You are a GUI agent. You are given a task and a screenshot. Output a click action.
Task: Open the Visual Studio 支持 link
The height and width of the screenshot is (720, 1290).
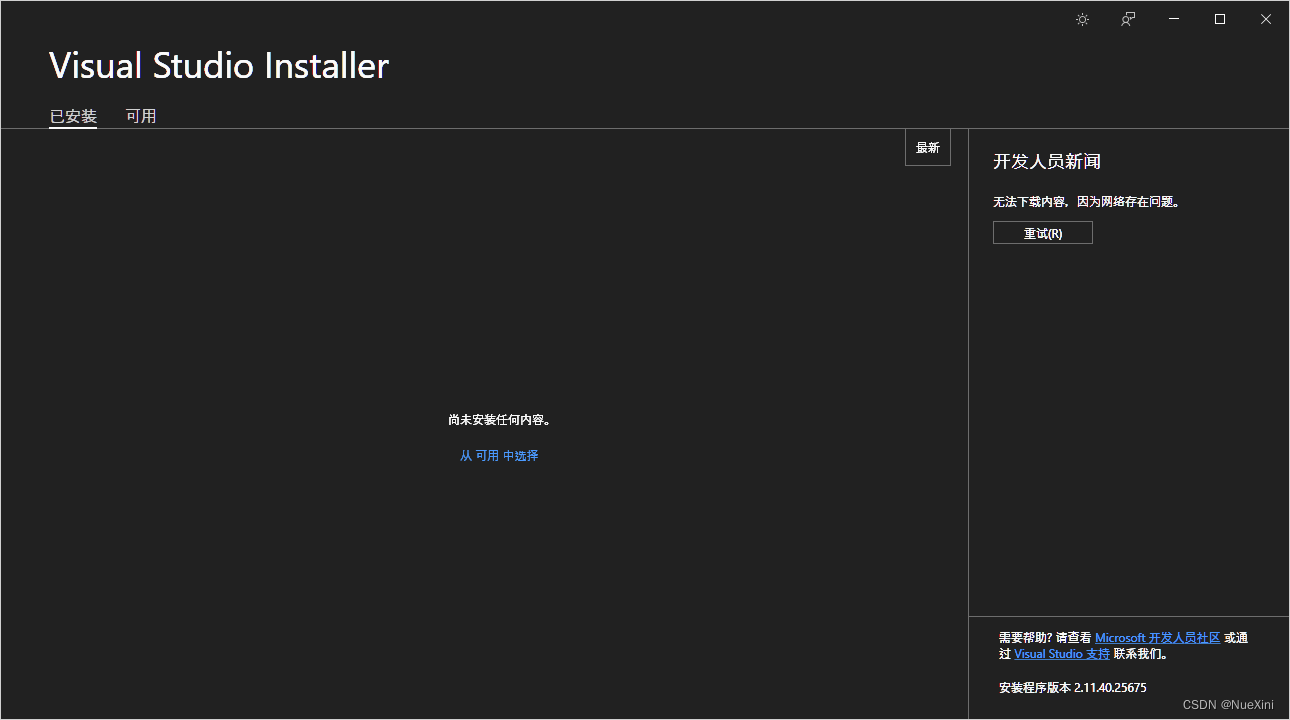point(1062,654)
